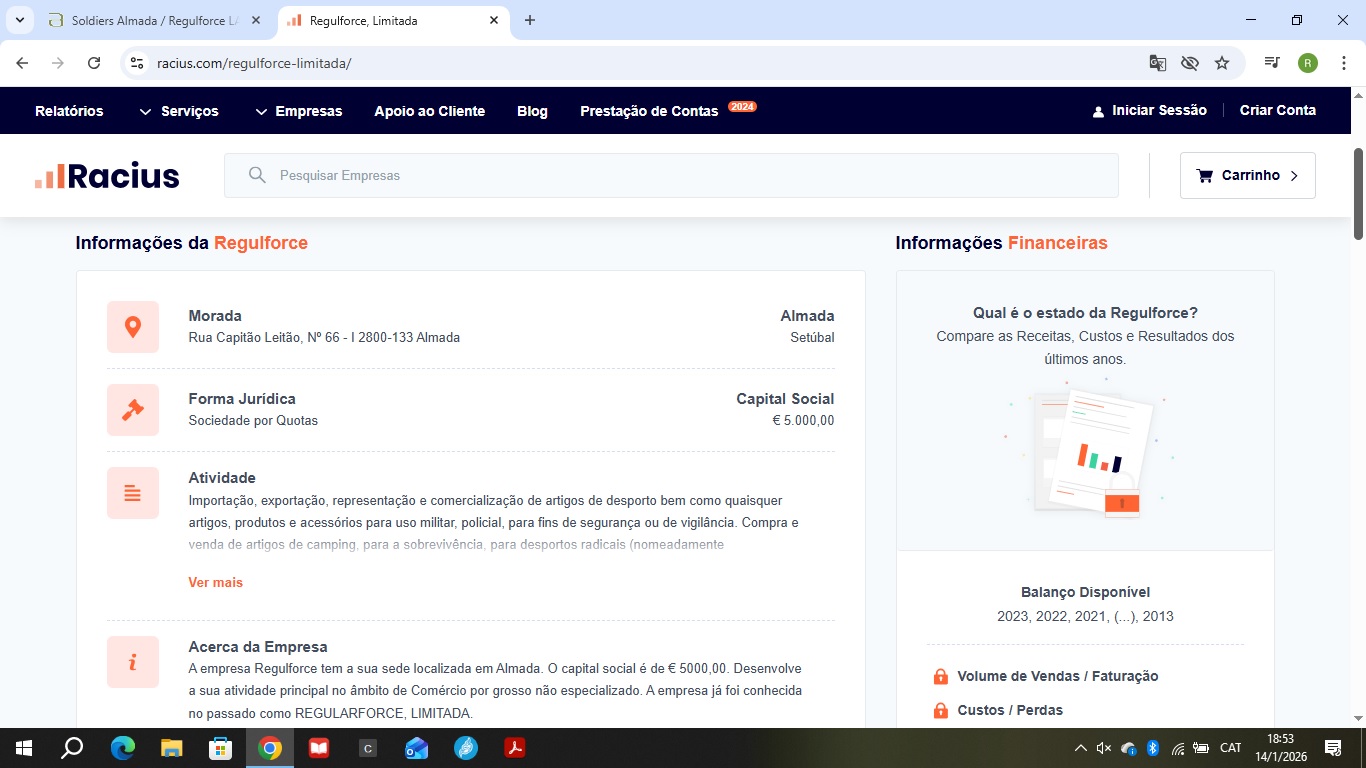Reload the page
The height and width of the screenshot is (768, 1366).
point(94,63)
